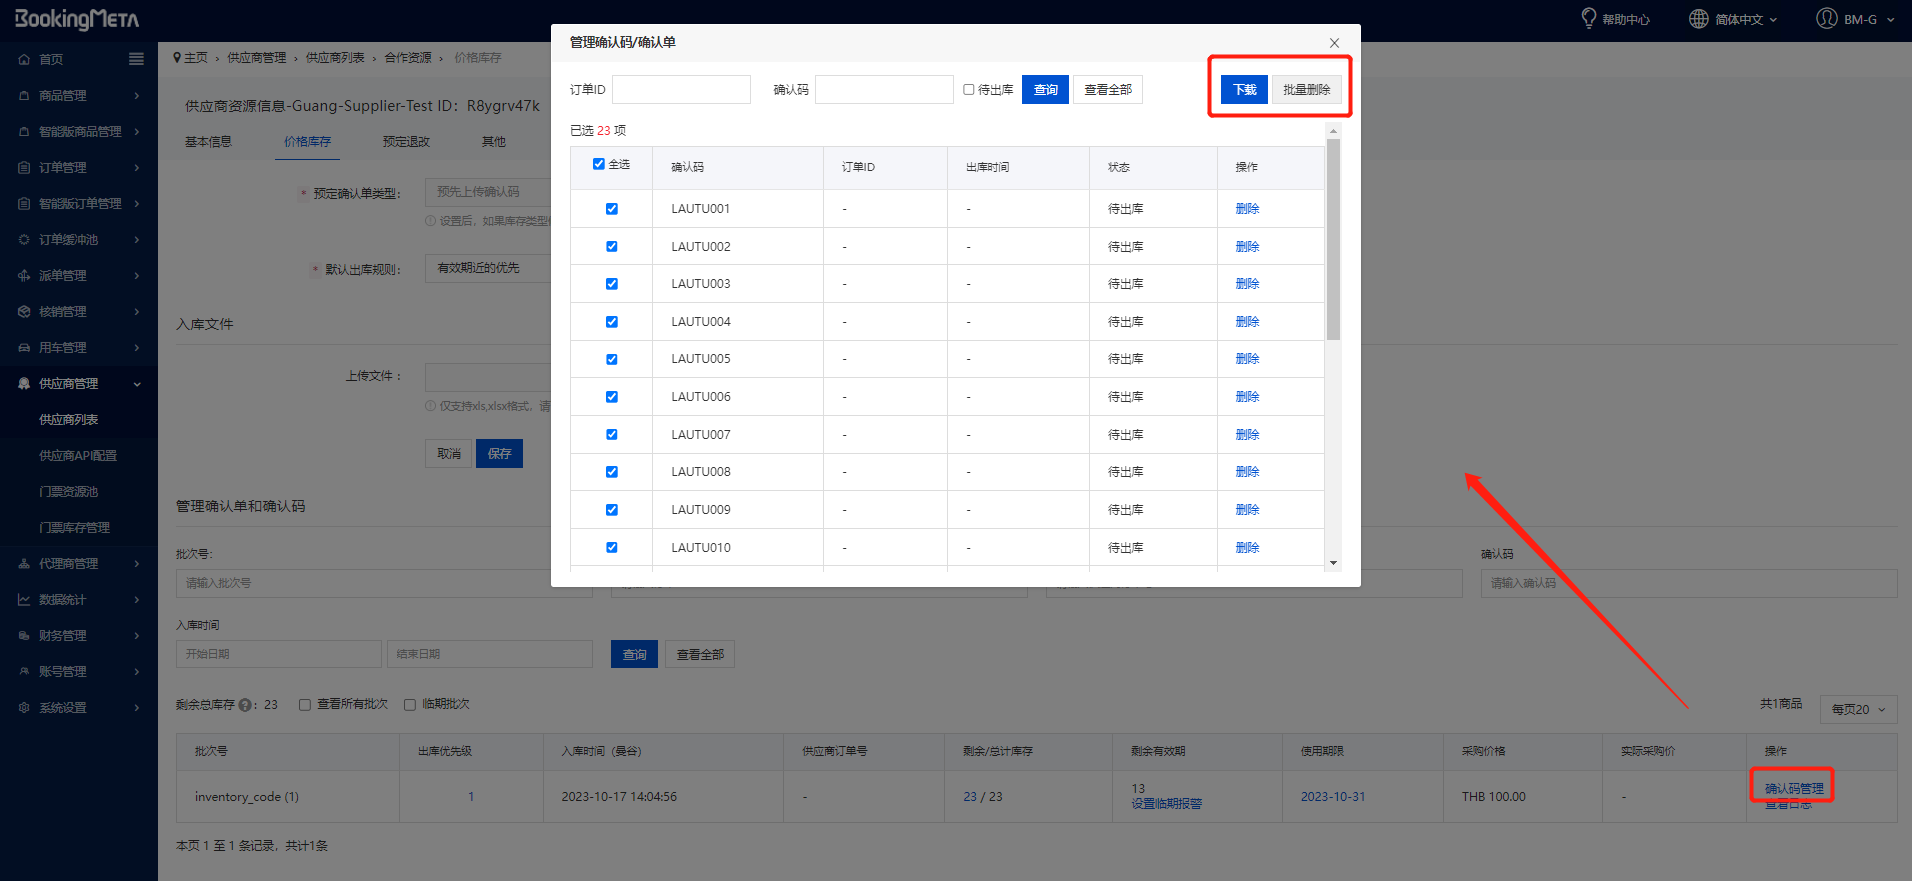Click the globe language icon
The width and height of the screenshot is (1912, 881).
(x=1698, y=19)
